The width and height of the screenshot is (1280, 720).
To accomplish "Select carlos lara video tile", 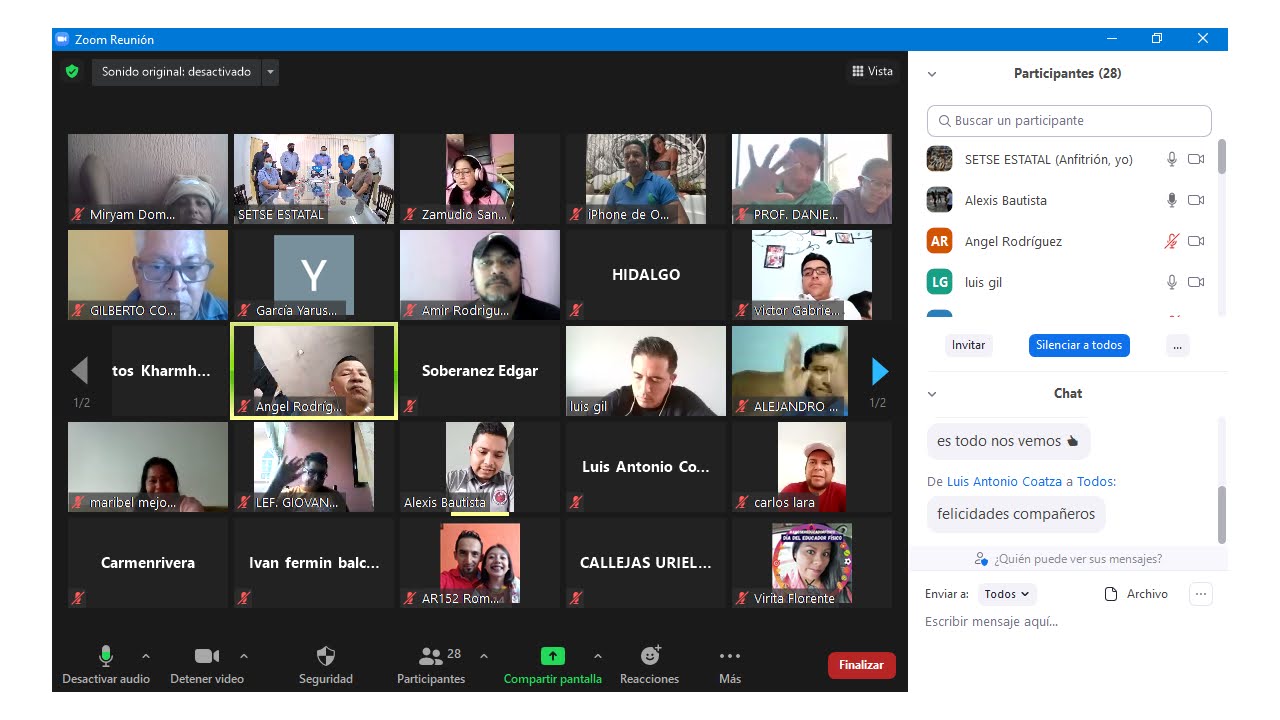I will 812,467.
